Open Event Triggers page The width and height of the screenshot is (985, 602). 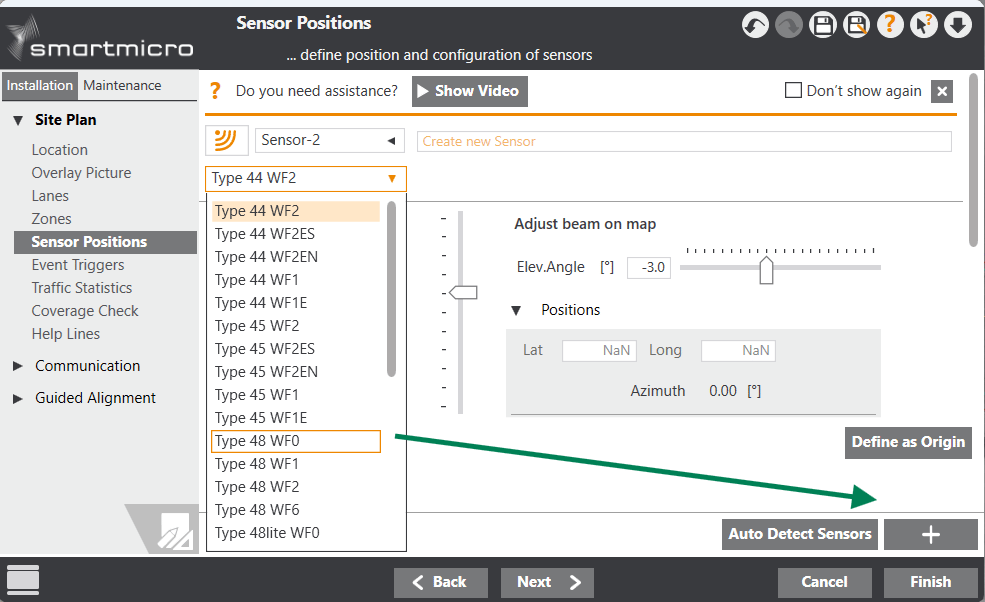click(x=78, y=265)
